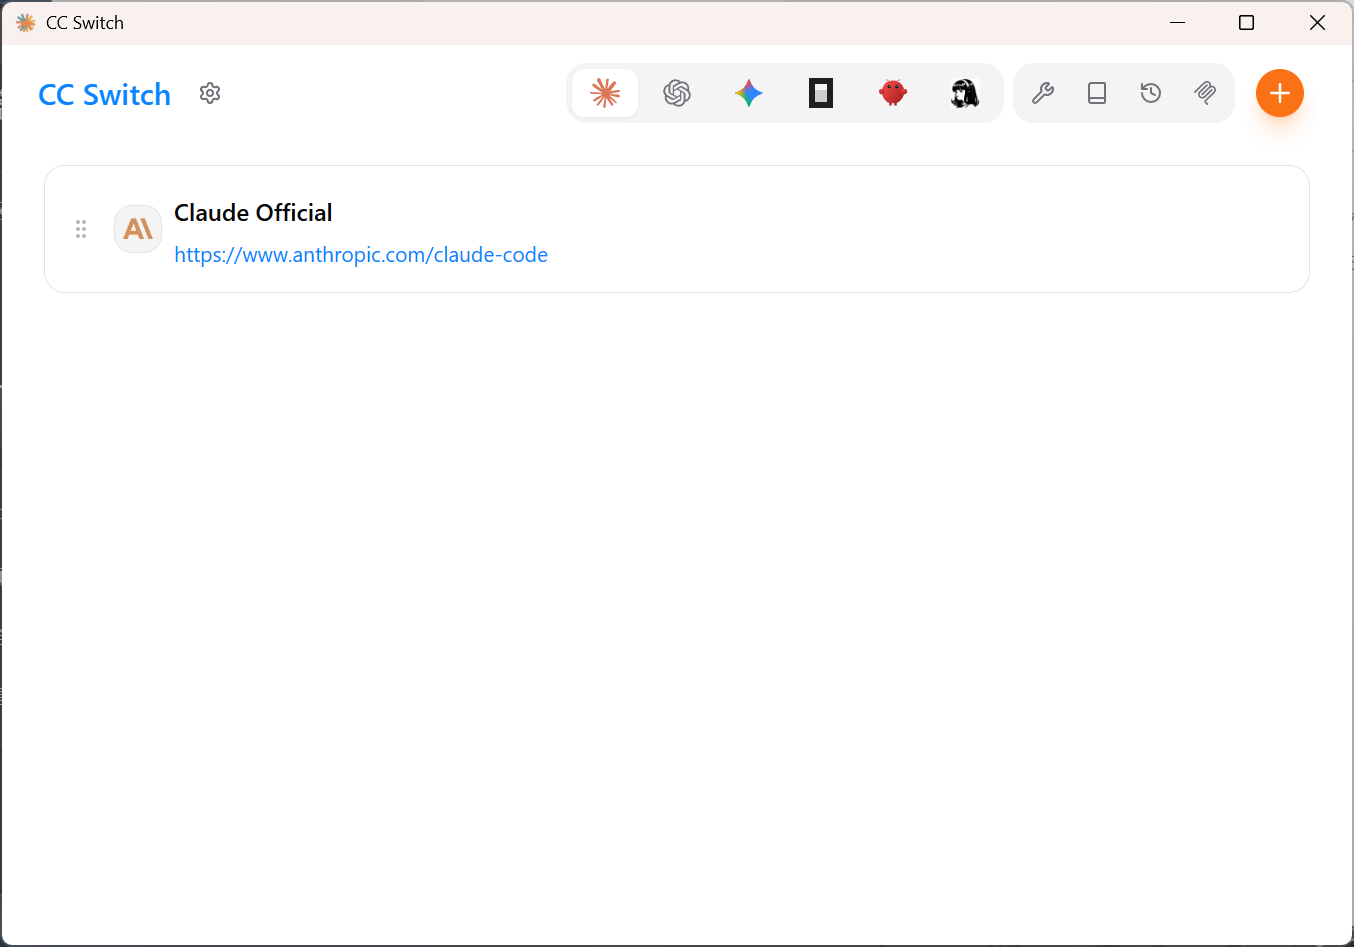Image resolution: width=1354 pixels, height=947 pixels.
Task: Open the anthropic.com claude-code link
Action: tap(361, 255)
